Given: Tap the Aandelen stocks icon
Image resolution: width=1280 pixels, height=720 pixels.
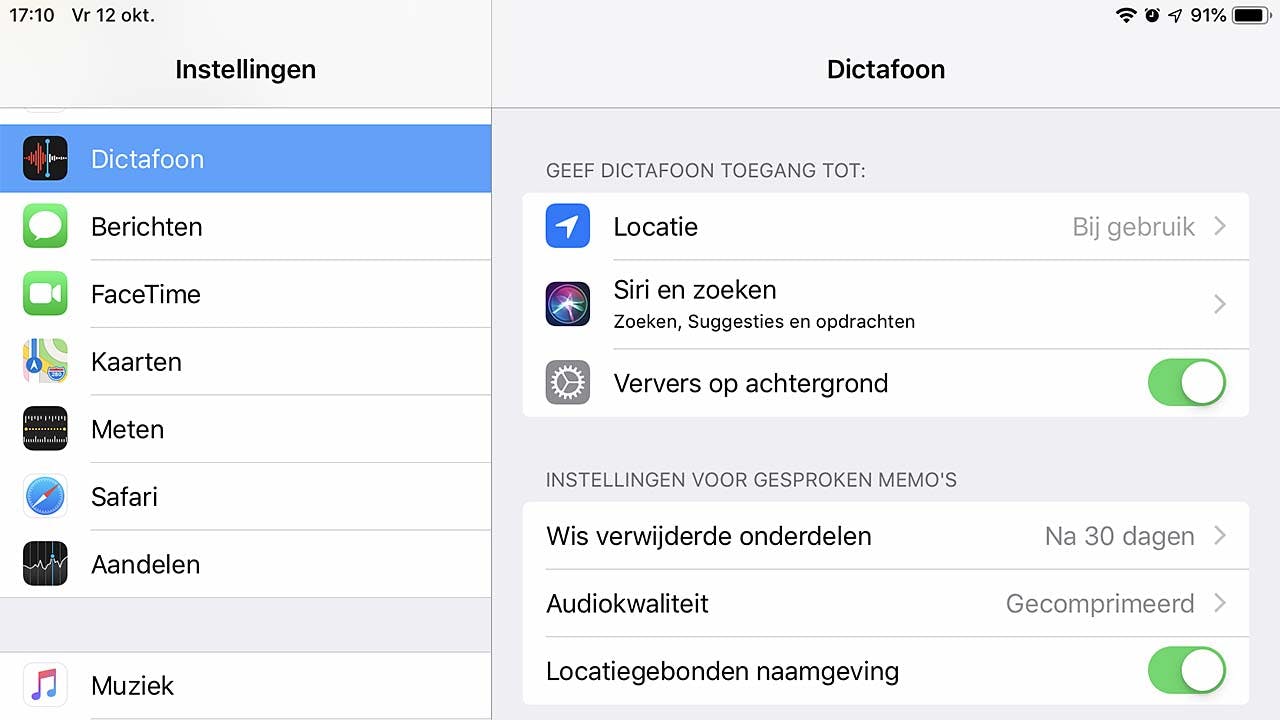Looking at the screenshot, I should click(x=45, y=564).
